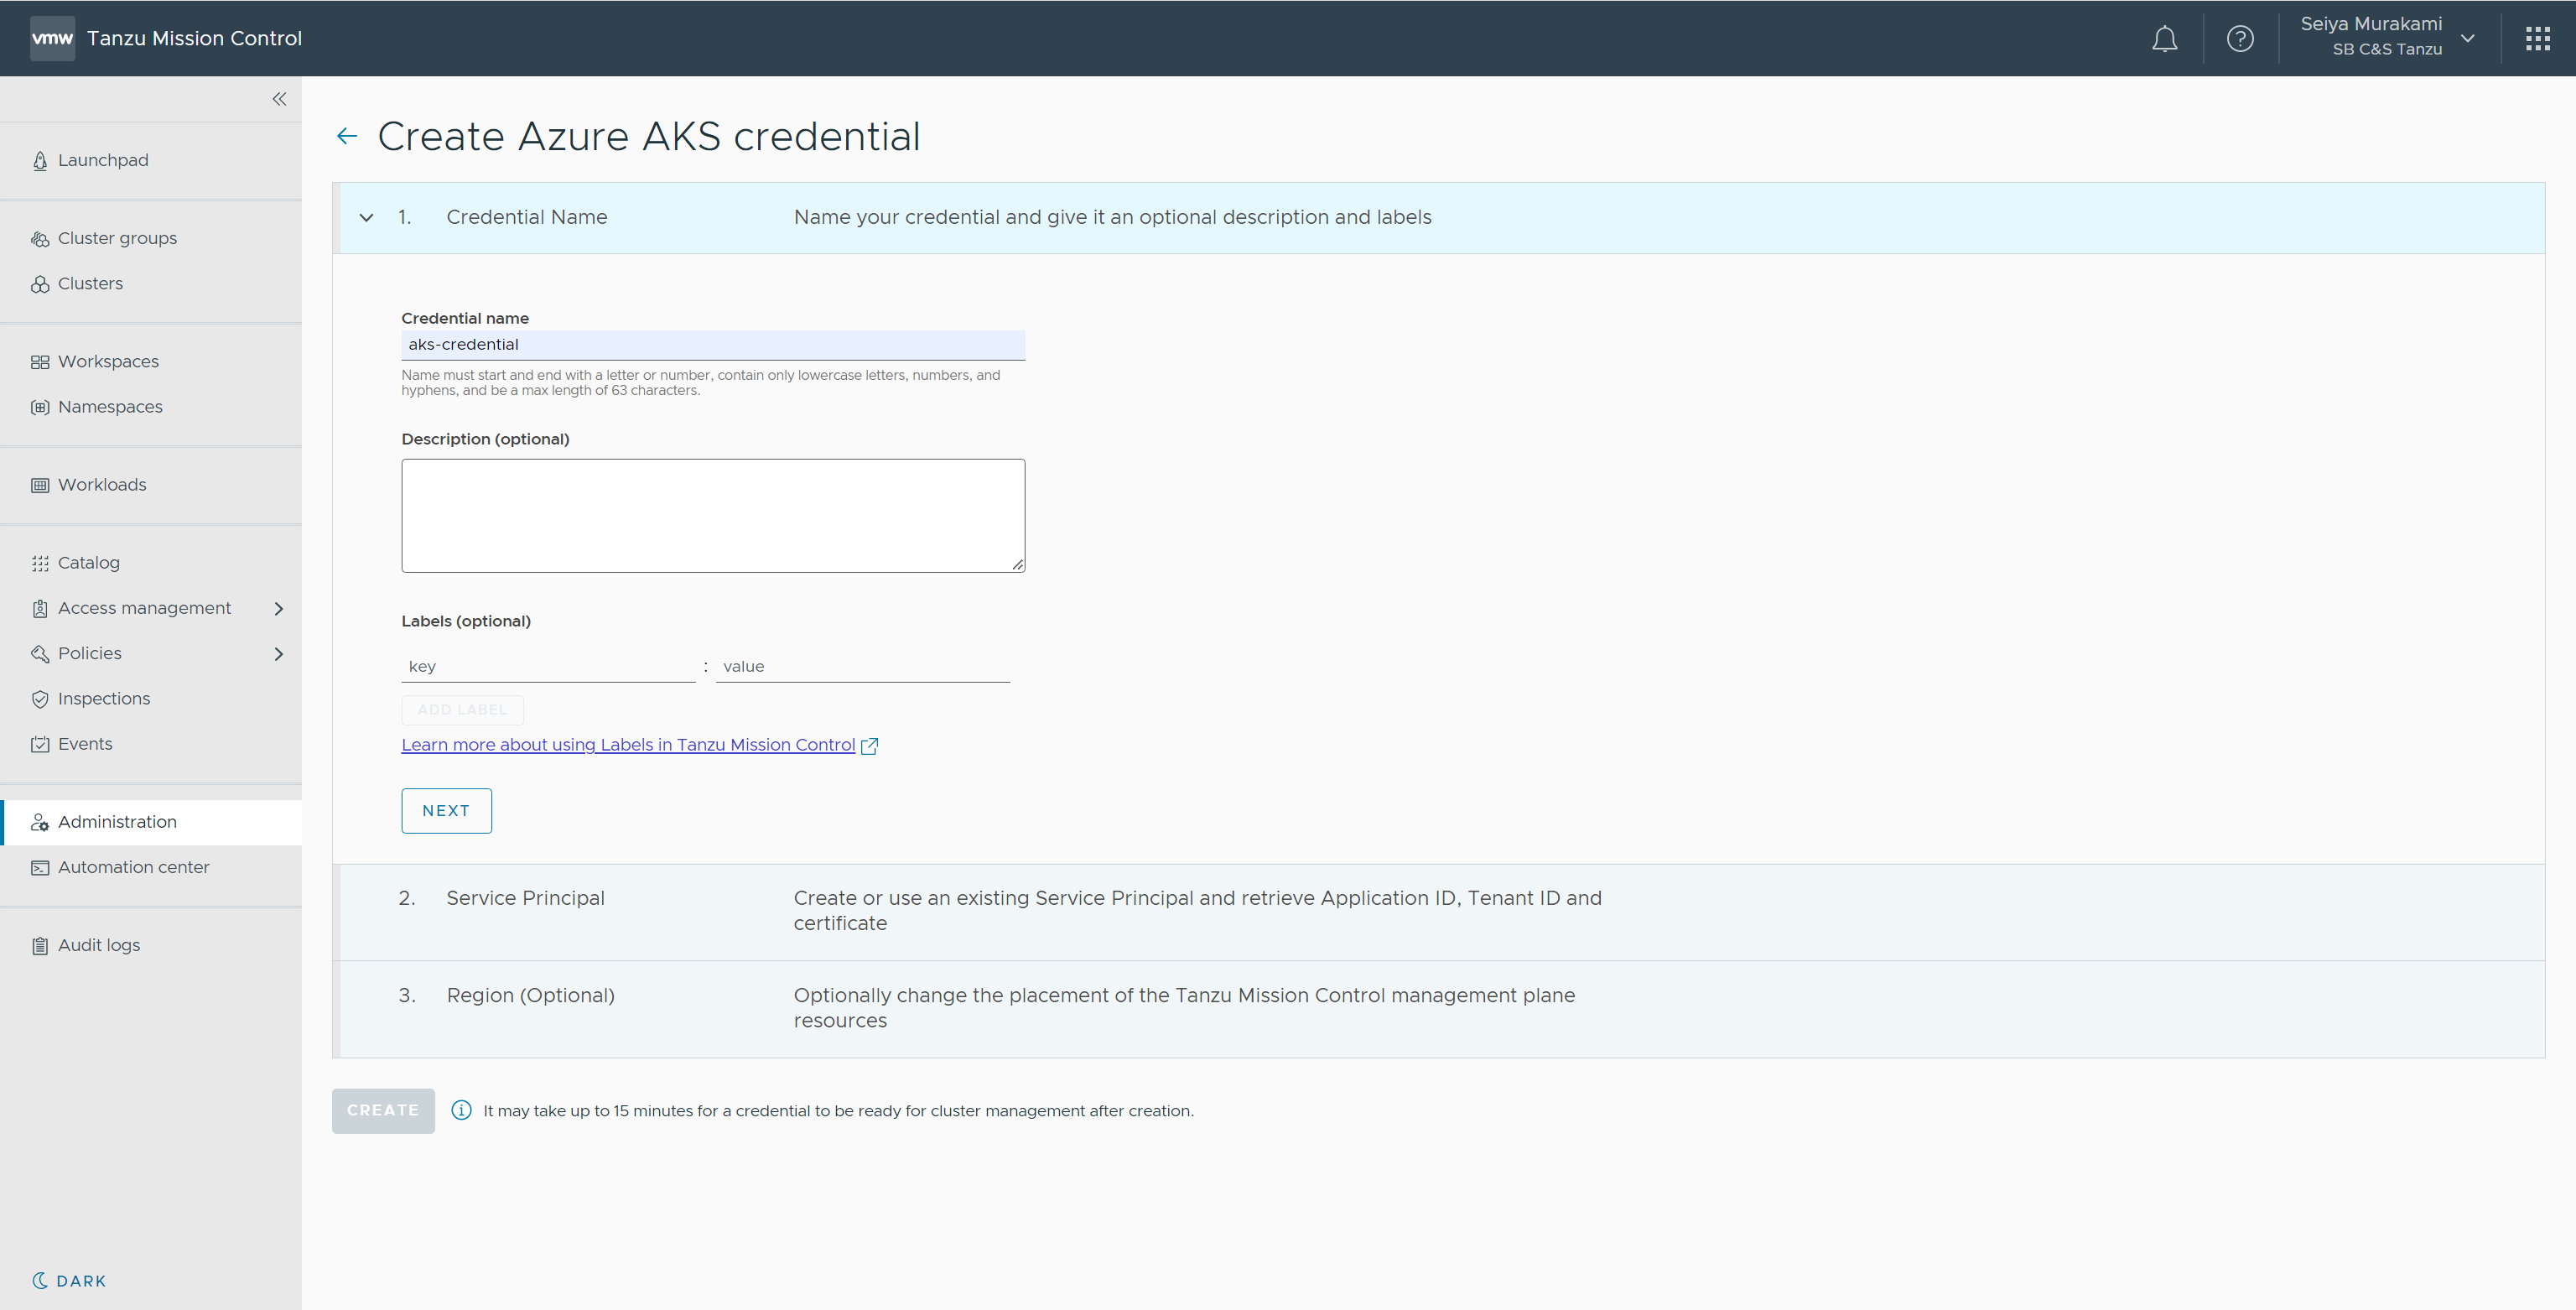Open the Automation center menu item
The width and height of the screenshot is (2576, 1310).
coord(133,867)
